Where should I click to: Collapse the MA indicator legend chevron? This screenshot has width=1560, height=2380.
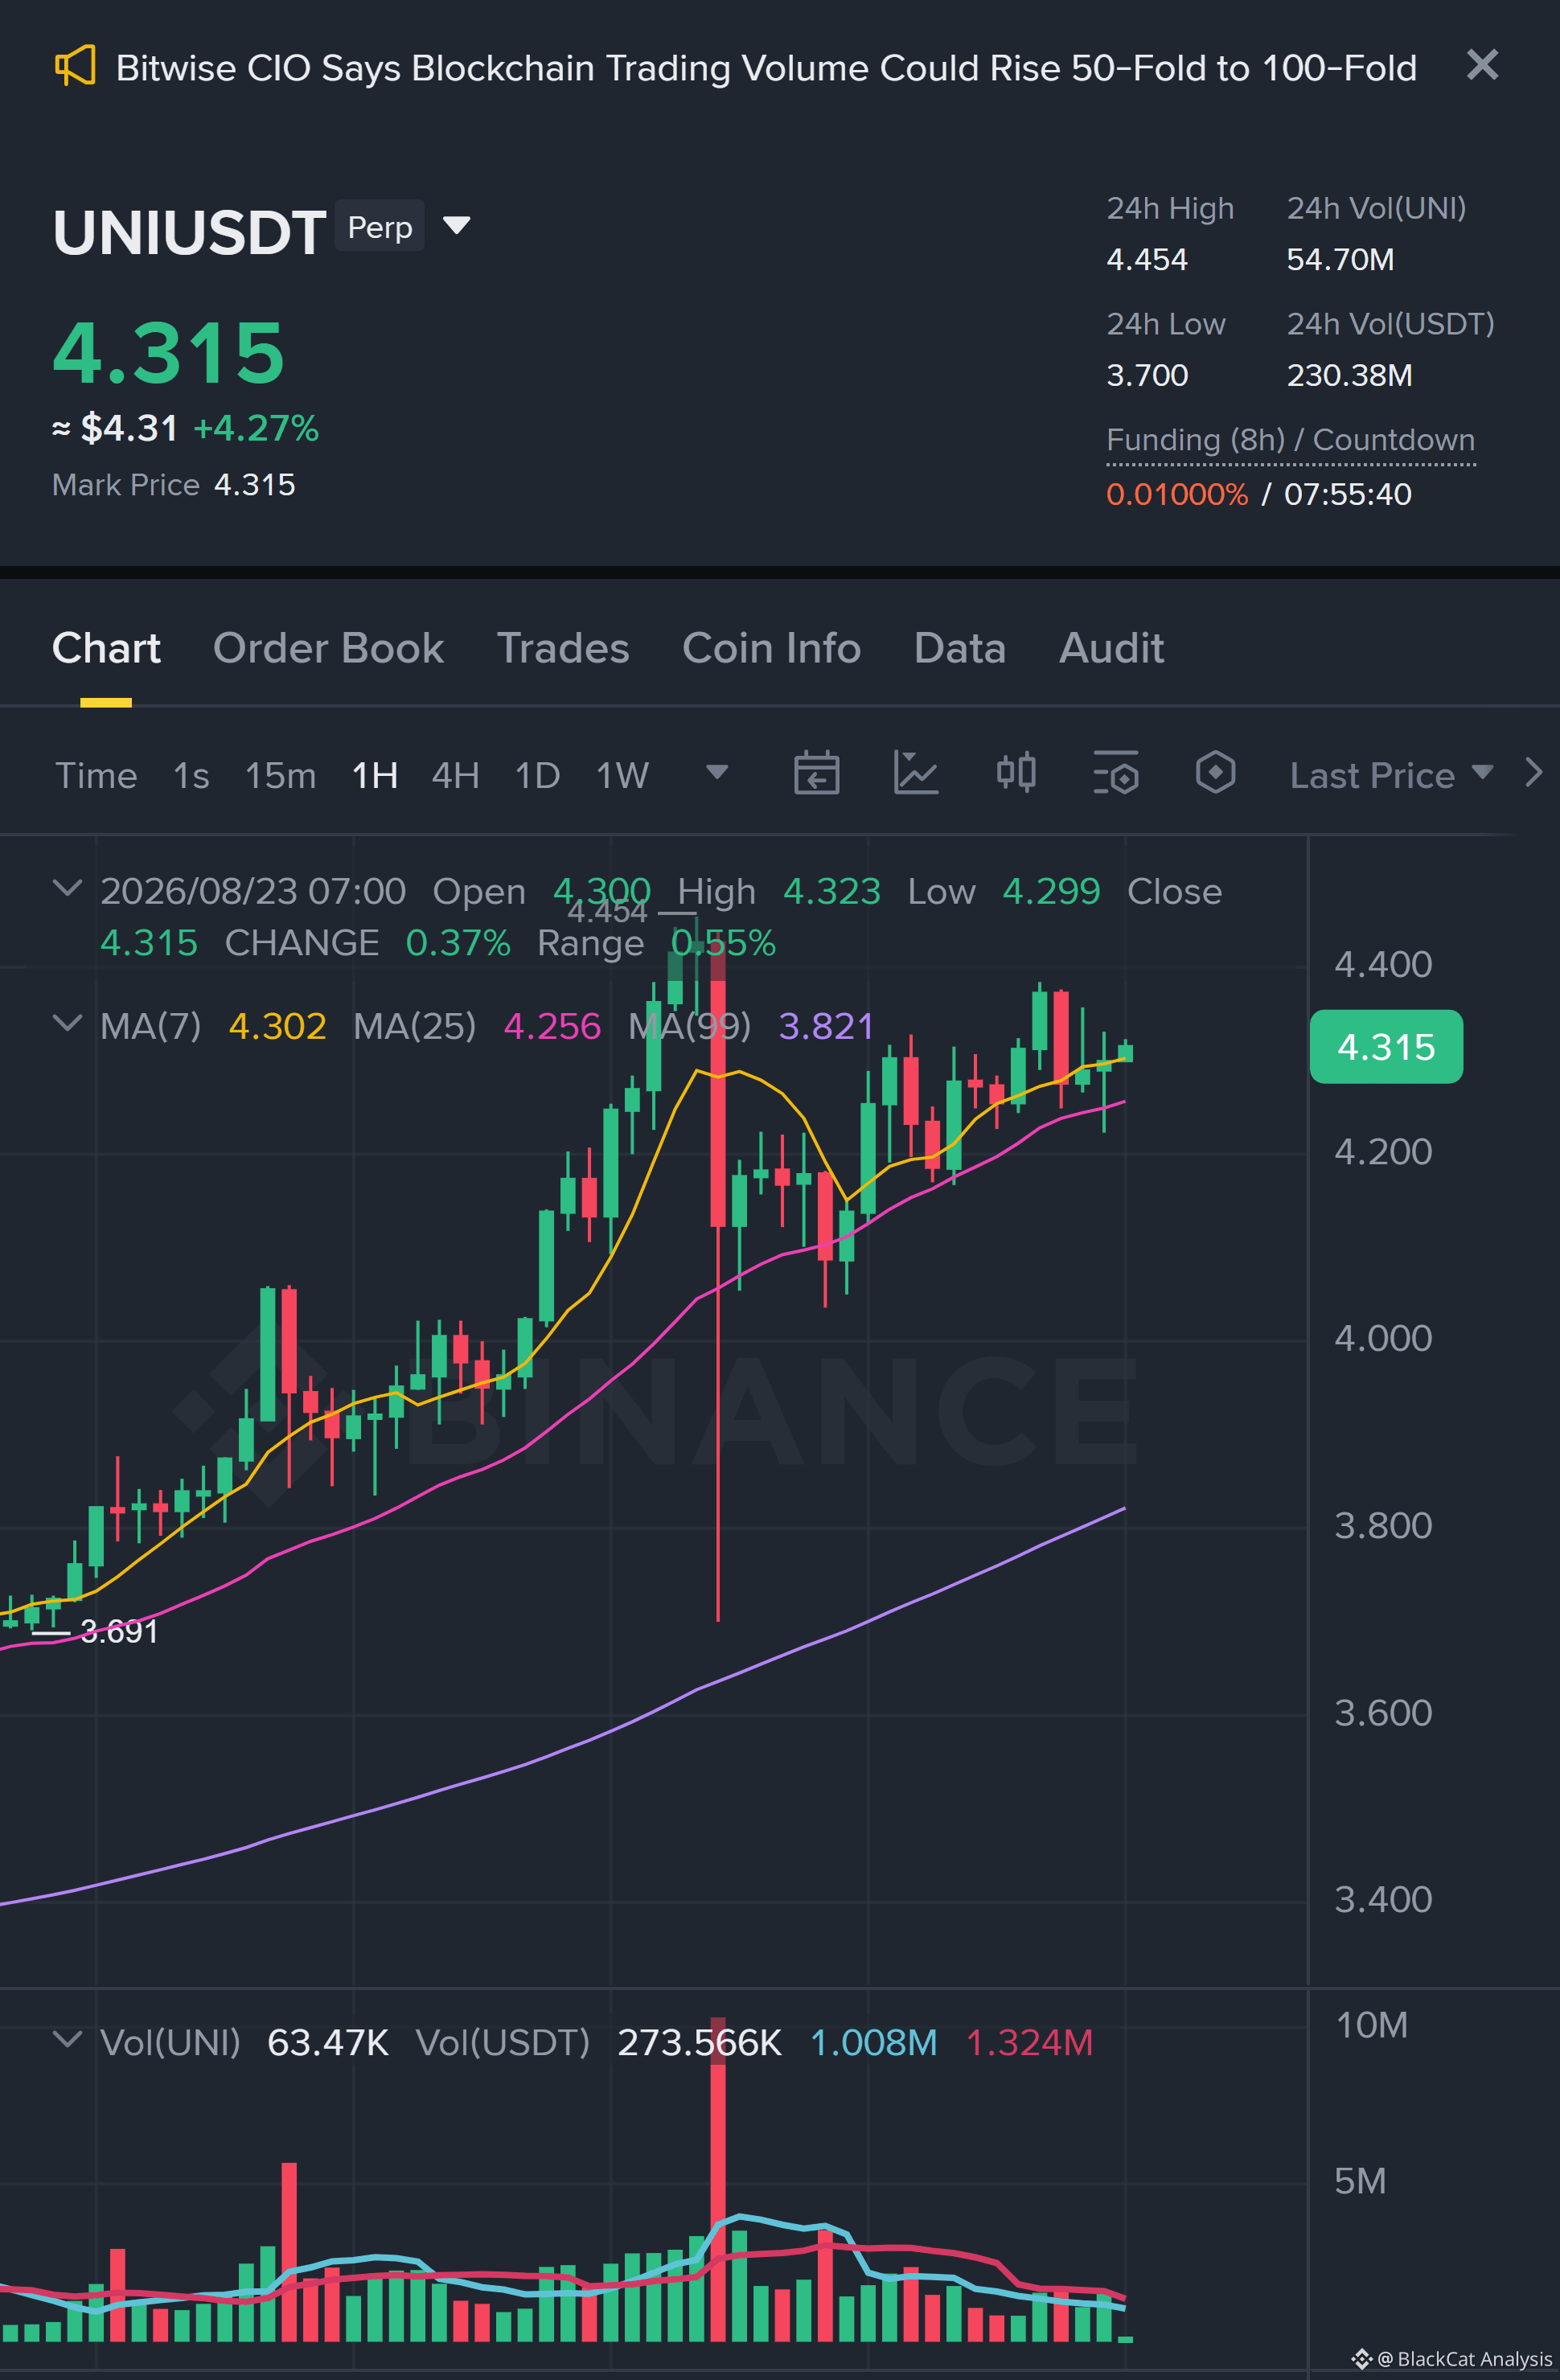tap(67, 1023)
